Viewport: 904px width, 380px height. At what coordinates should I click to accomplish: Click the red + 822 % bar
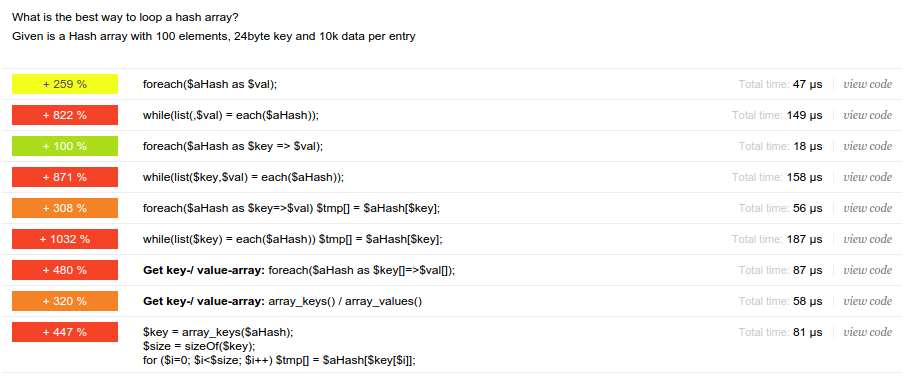(65, 115)
